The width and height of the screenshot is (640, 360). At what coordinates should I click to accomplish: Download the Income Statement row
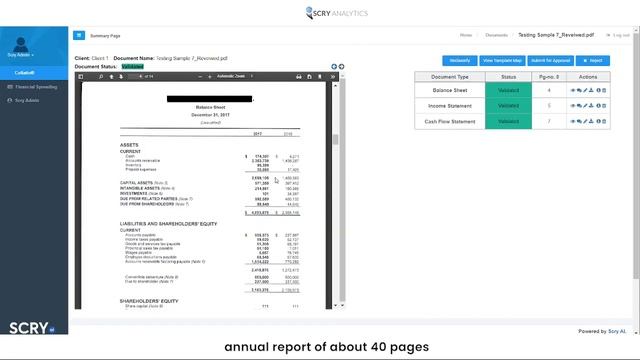click(591, 106)
